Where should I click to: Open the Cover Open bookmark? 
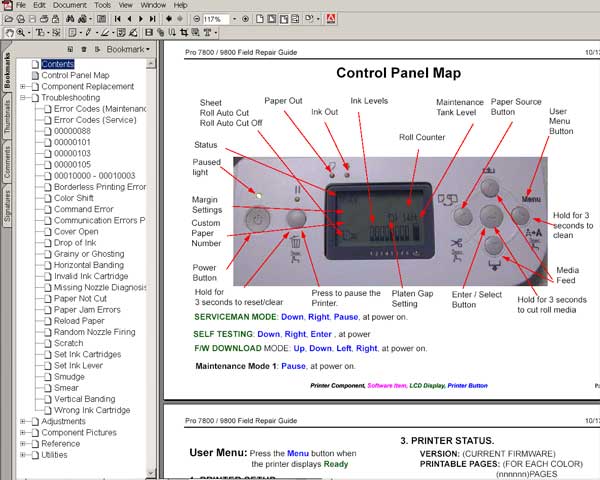point(76,232)
